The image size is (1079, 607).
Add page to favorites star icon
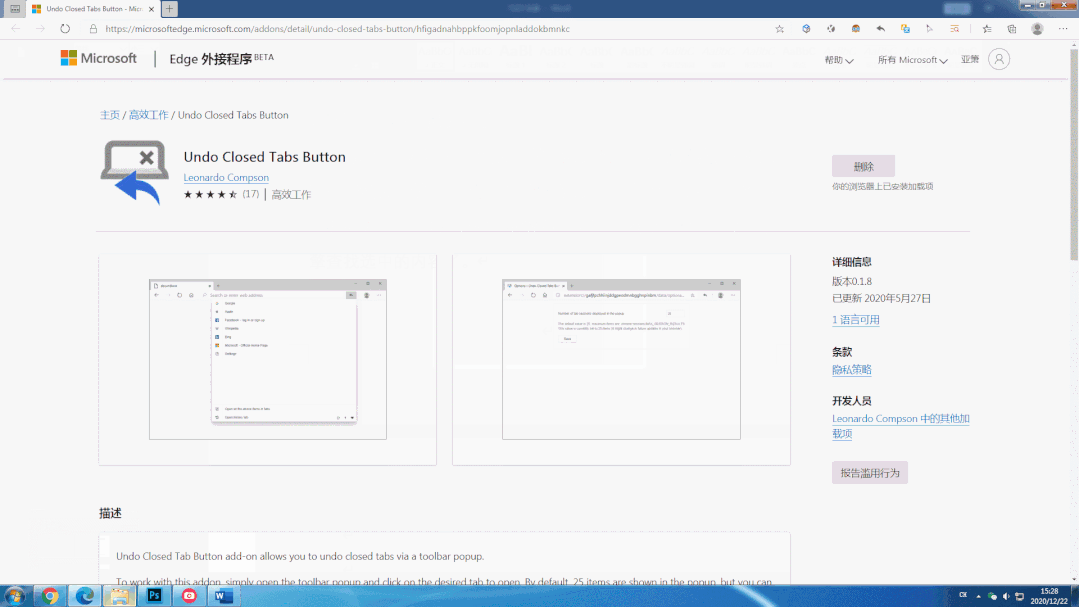780,29
